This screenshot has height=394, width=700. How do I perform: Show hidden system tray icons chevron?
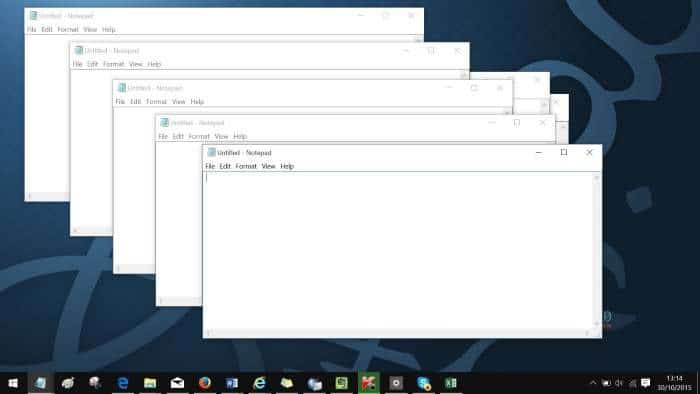coord(593,383)
